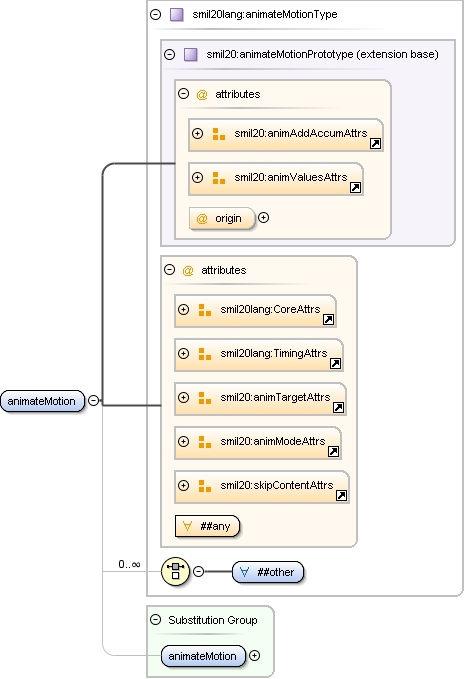Screen dimensions: 465x679
Task: Select animateMotion element in Substitution Group
Action: coord(203,656)
